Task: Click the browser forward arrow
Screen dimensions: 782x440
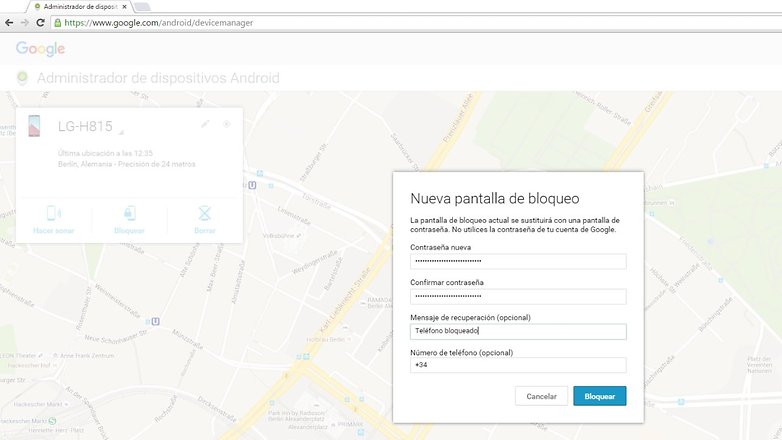Action: [x=24, y=22]
